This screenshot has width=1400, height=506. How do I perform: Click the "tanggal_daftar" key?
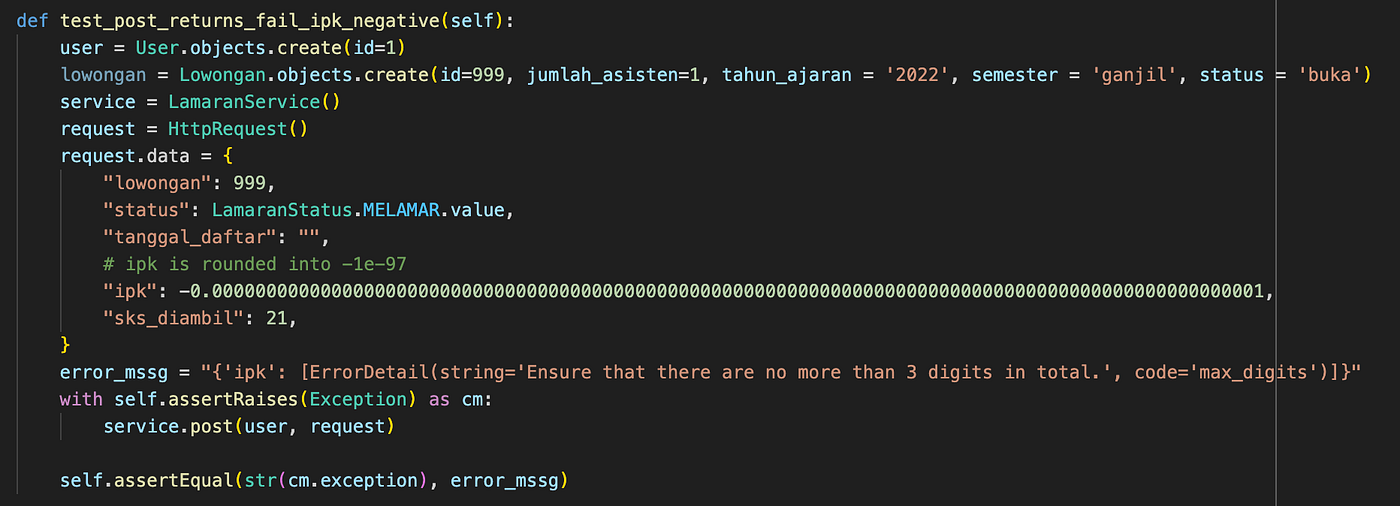(189, 236)
